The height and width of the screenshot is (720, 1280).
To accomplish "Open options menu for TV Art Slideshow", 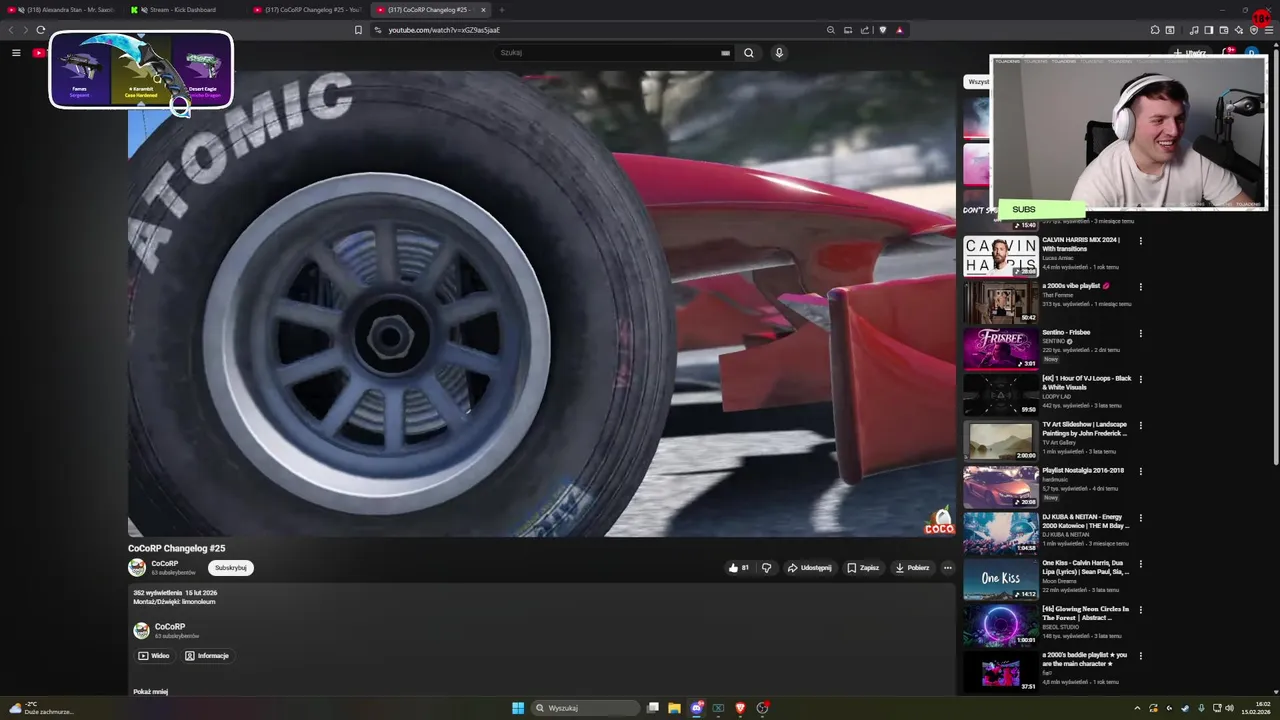I will tap(1140, 425).
